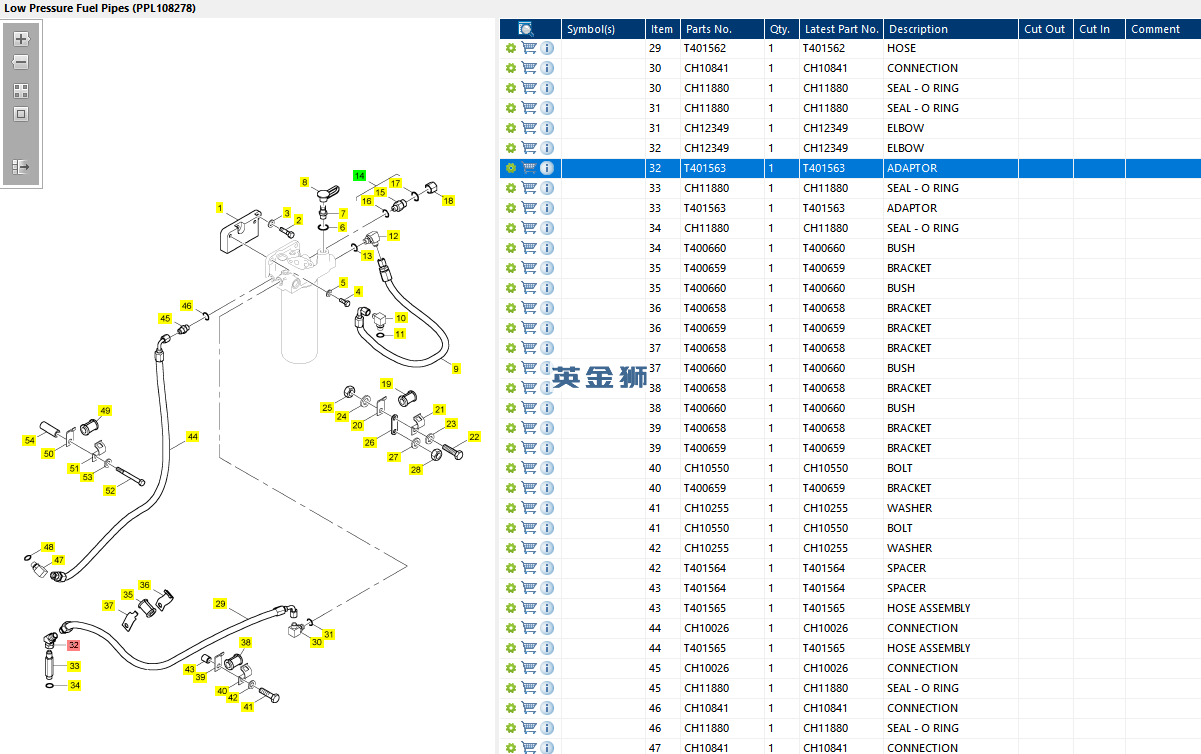
Task: Open info for item 29 T401562 HOSE
Action: point(547,48)
